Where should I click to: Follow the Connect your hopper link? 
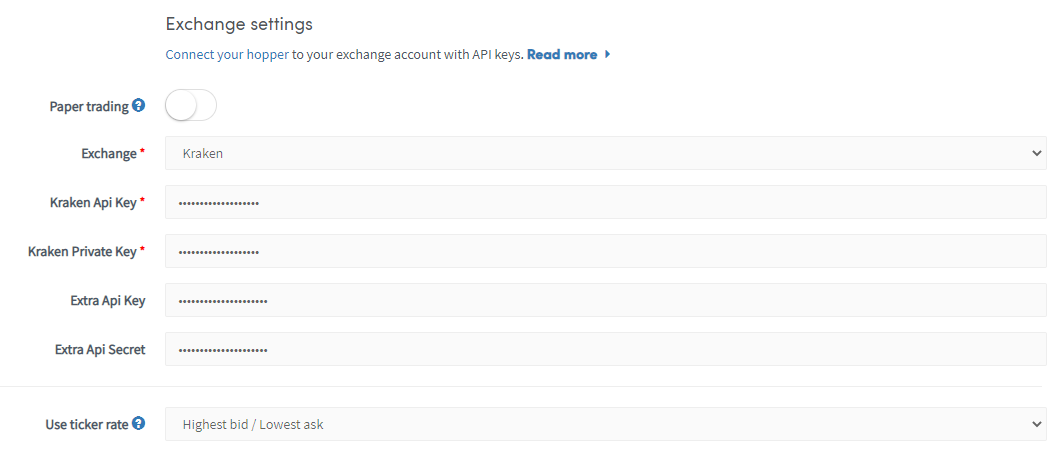pyautogui.click(x=227, y=55)
